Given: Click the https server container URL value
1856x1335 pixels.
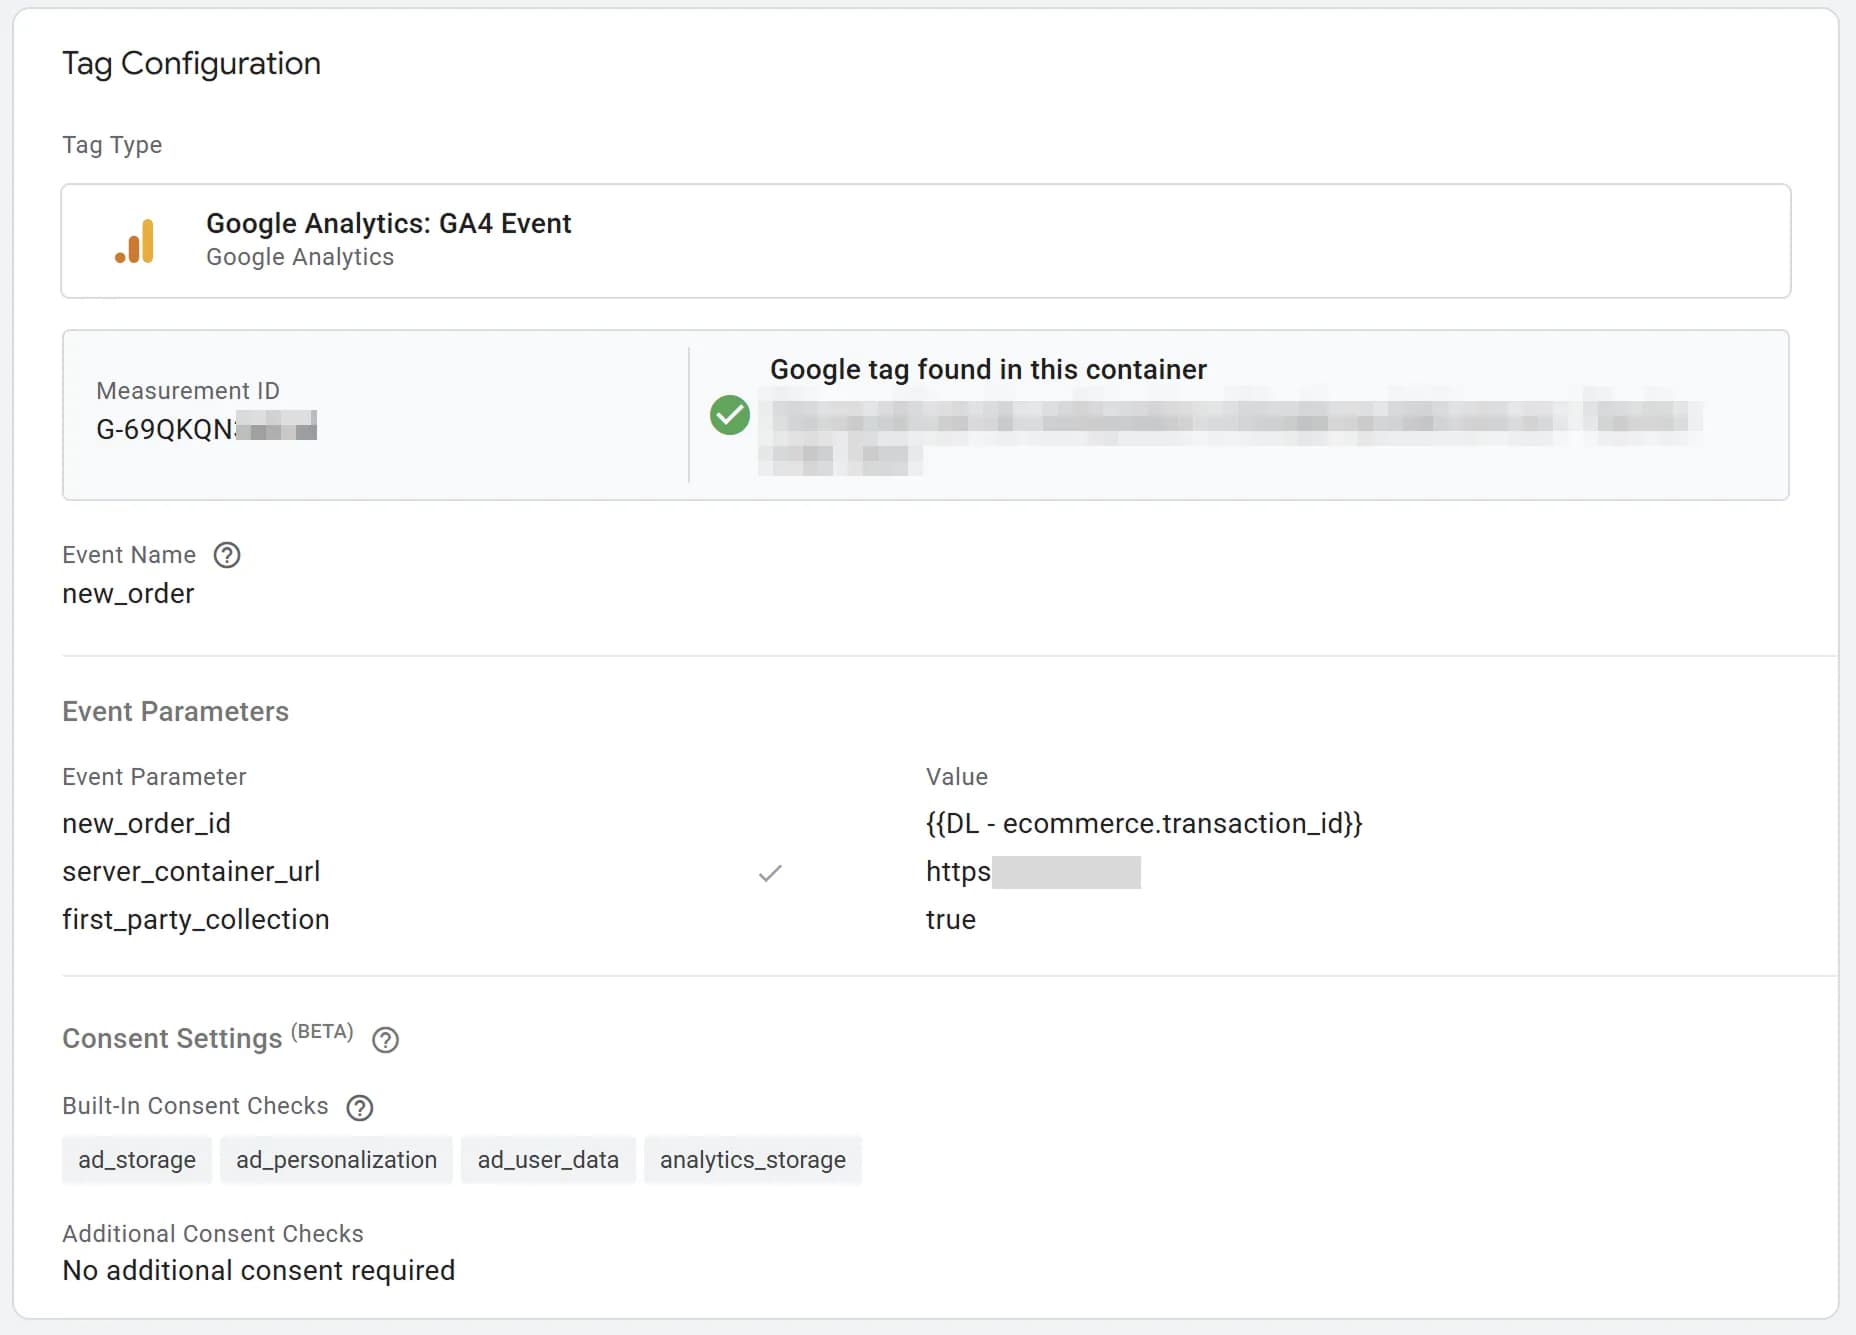Looking at the screenshot, I should click(x=1032, y=872).
